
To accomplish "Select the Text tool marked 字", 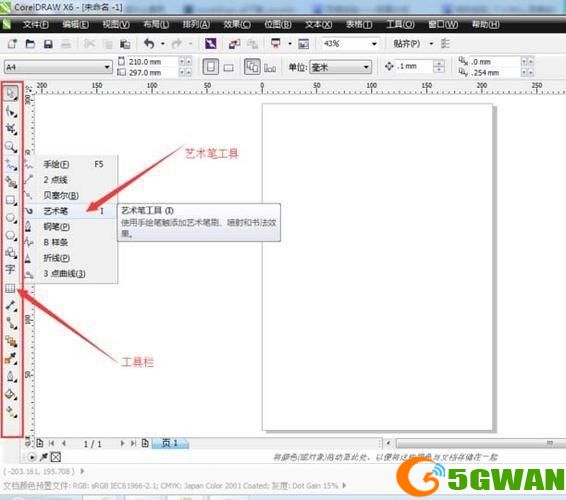I will [x=10, y=269].
